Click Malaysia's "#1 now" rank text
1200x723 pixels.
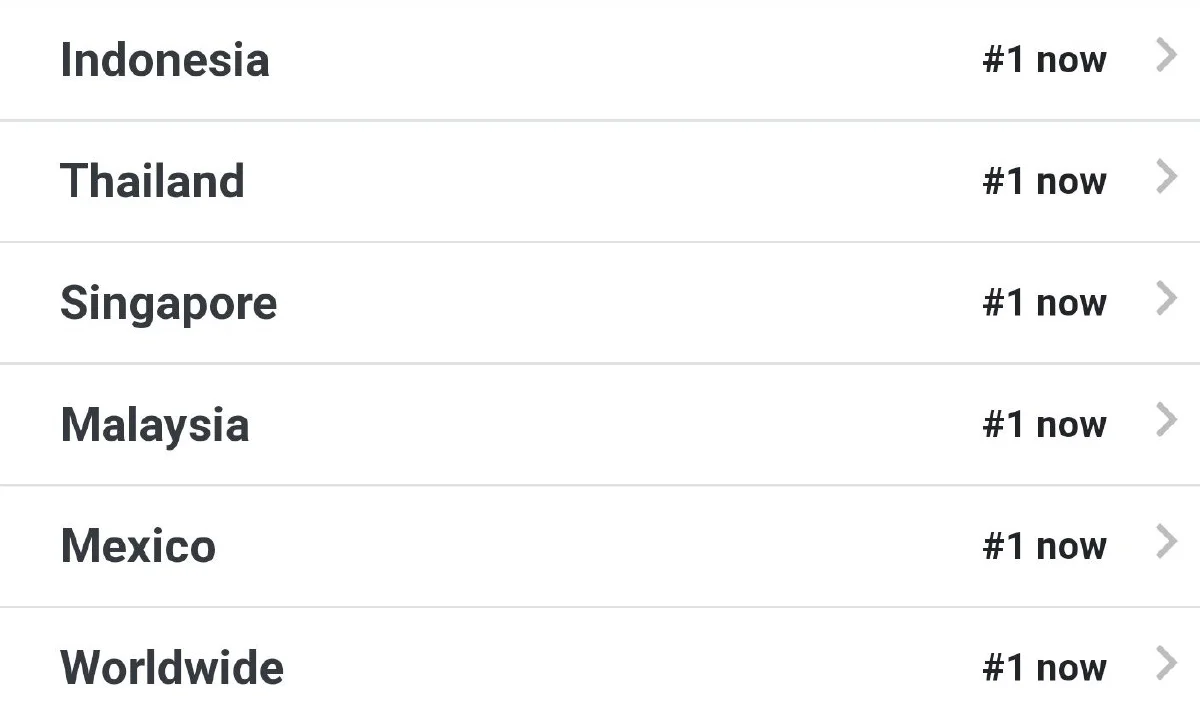[x=1044, y=425]
